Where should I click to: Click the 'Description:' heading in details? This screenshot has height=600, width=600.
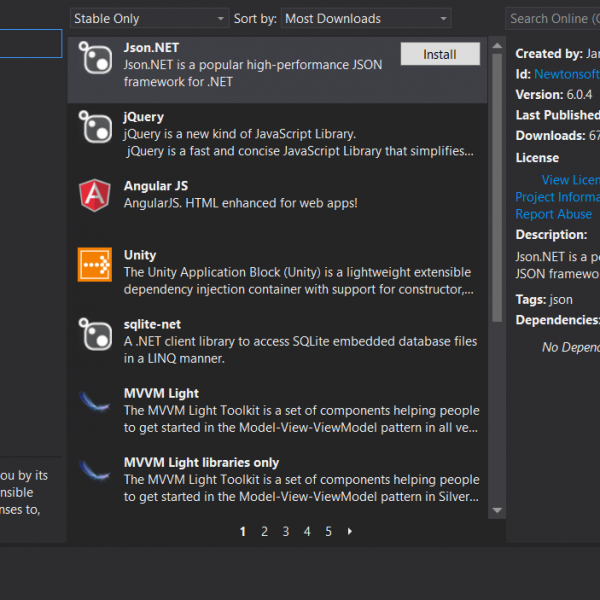(x=551, y=235)
